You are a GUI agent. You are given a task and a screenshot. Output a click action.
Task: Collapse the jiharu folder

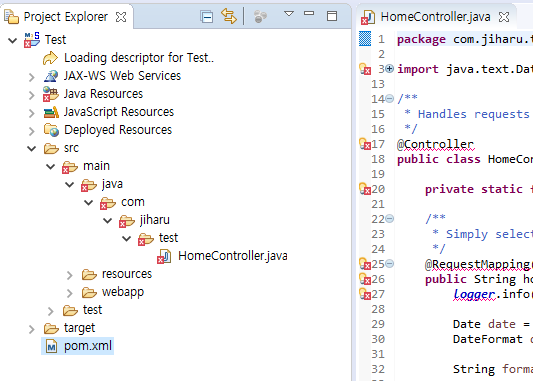click(x=108, y=221)
